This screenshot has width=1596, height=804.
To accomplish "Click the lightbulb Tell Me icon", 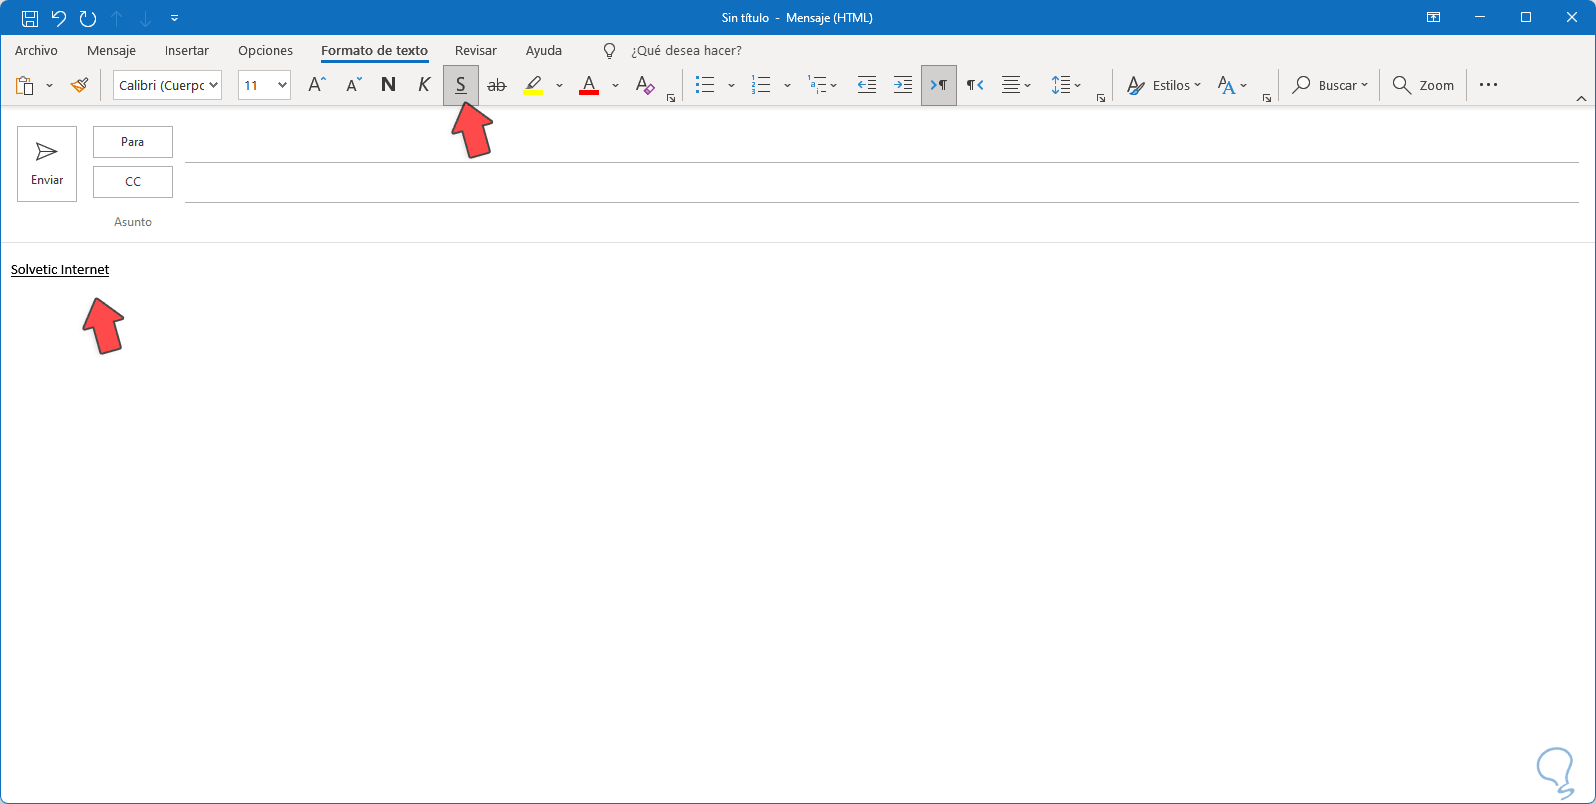I will [x=609, y=51].
